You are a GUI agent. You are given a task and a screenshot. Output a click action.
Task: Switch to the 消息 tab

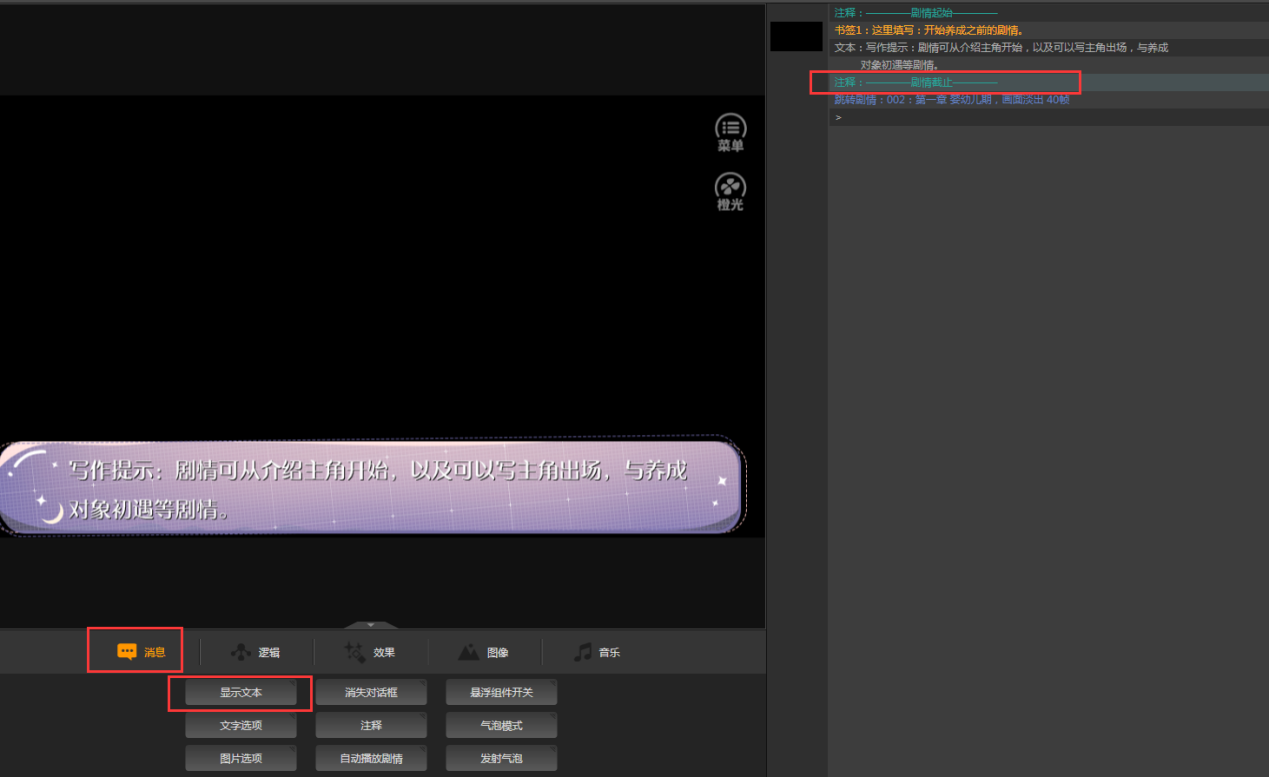point(140,652)
